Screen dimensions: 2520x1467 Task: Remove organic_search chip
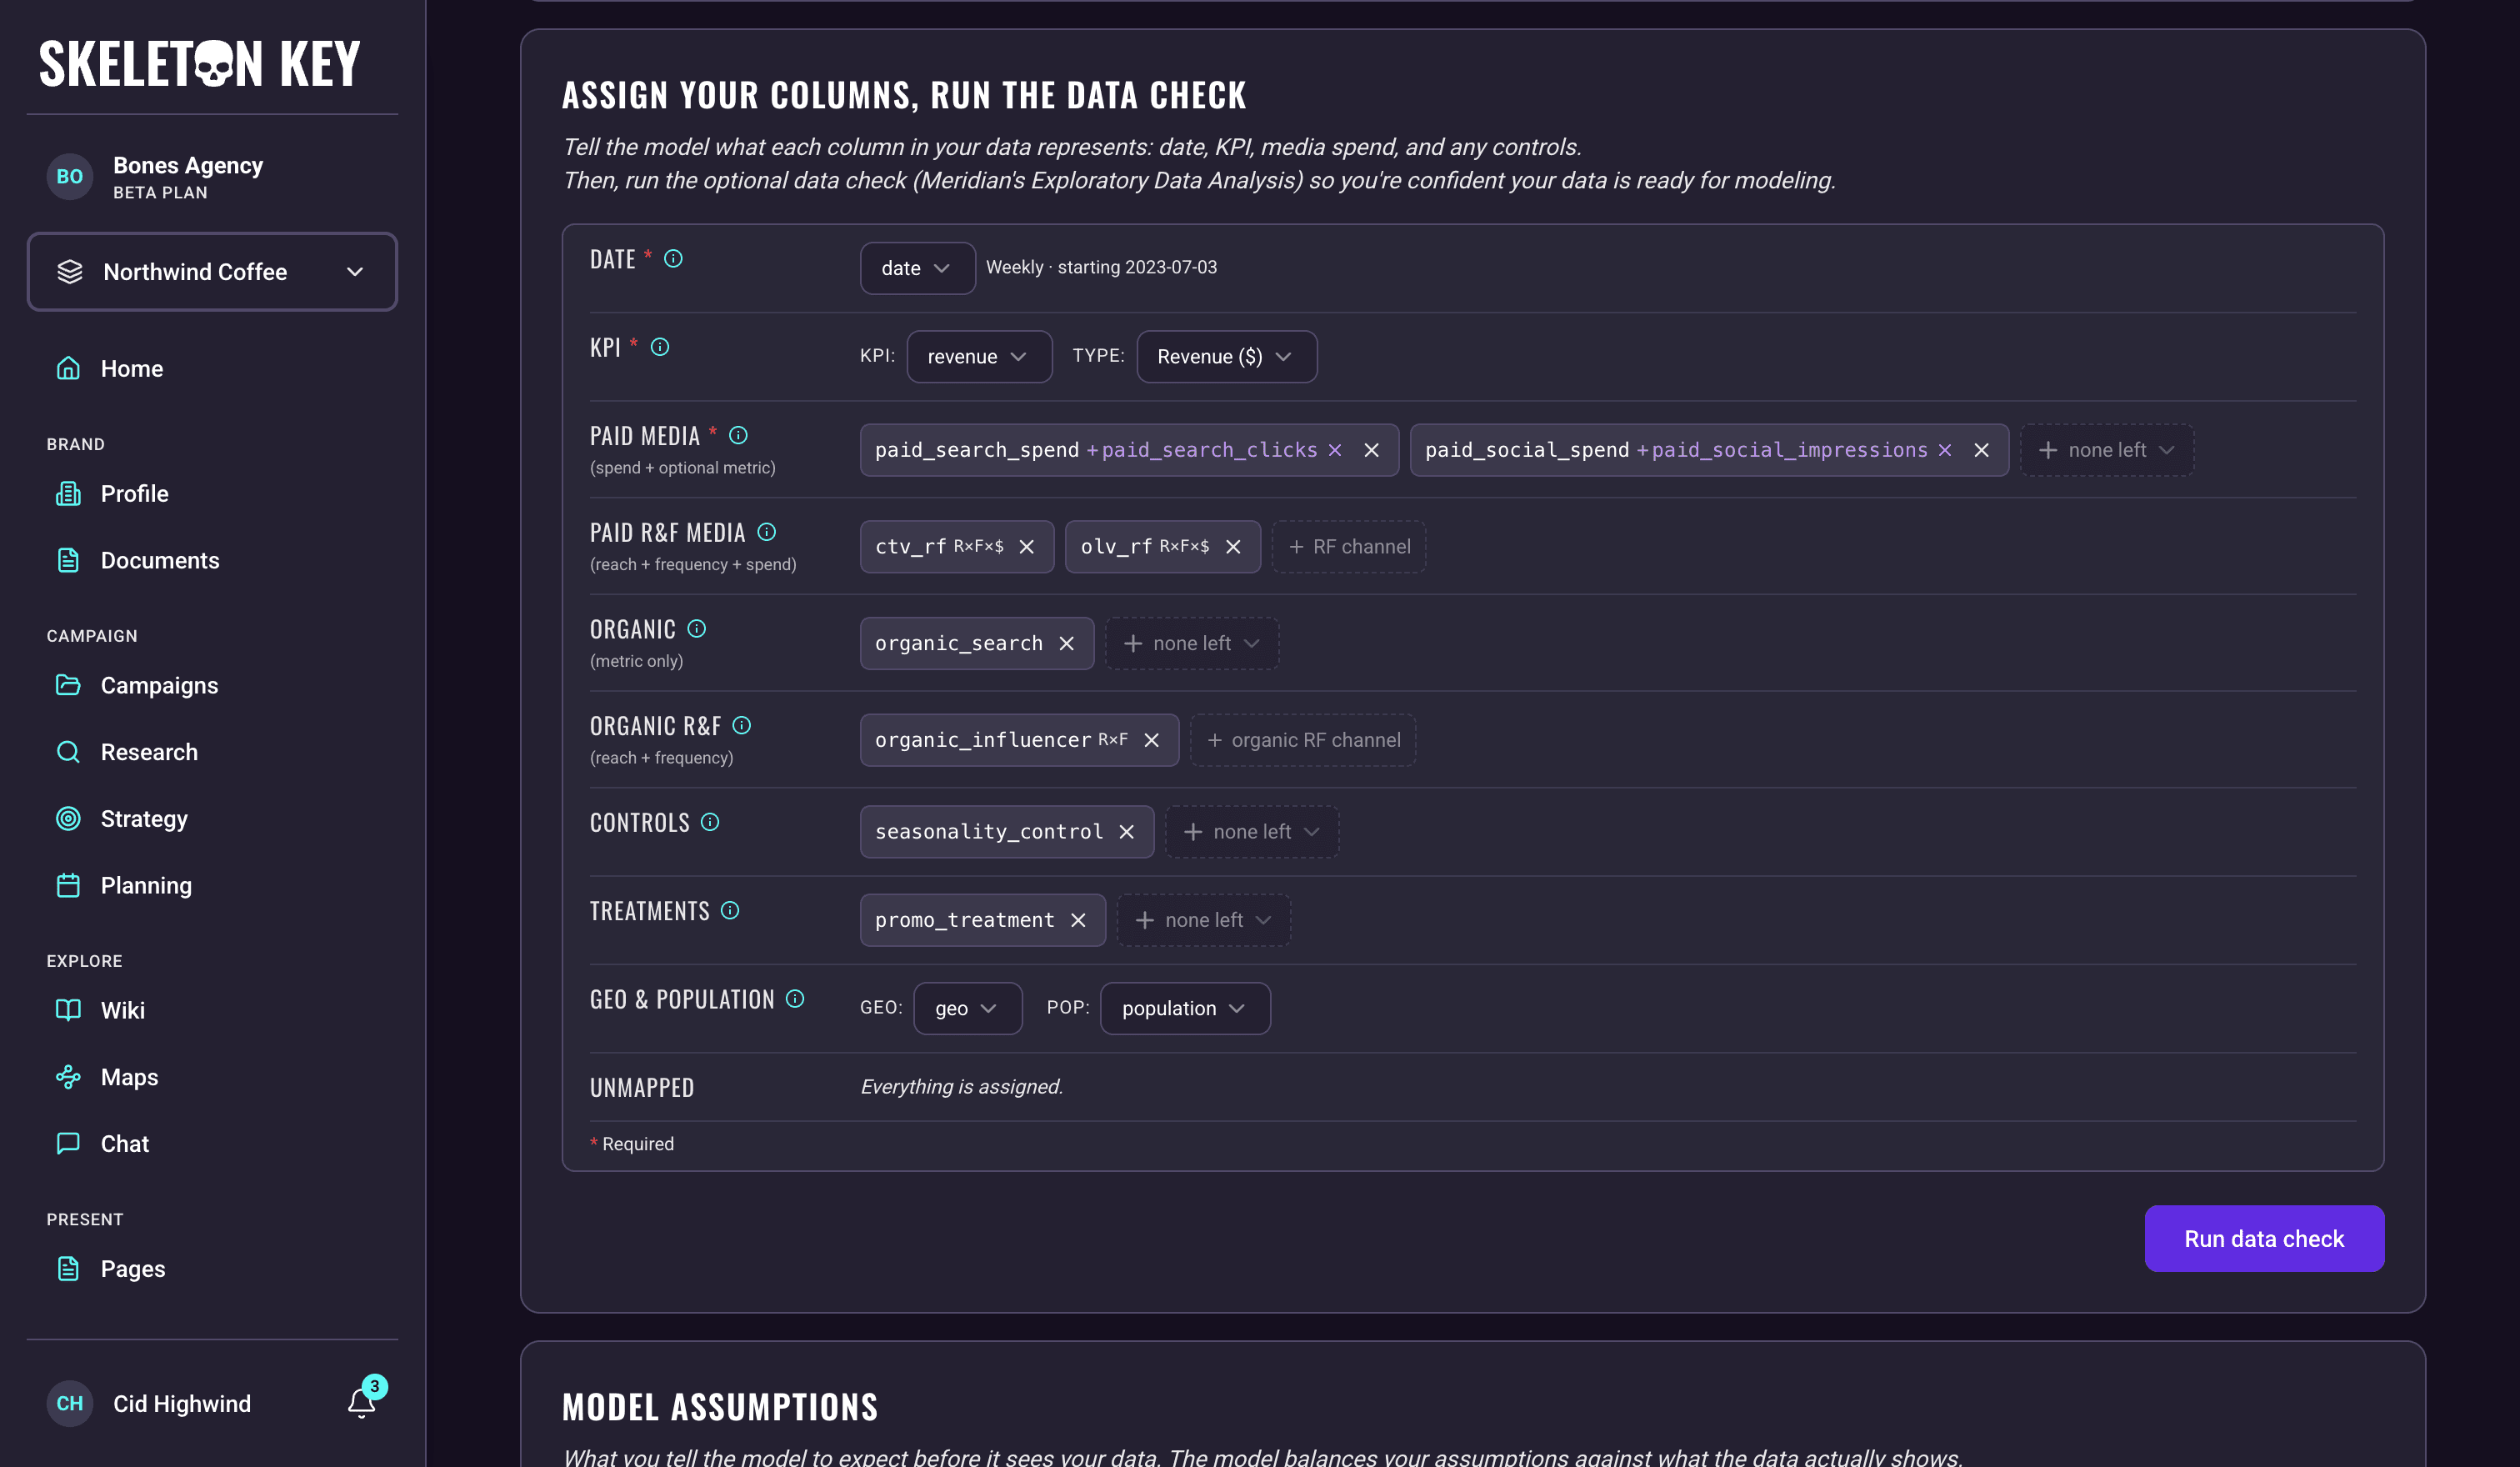1067,644
